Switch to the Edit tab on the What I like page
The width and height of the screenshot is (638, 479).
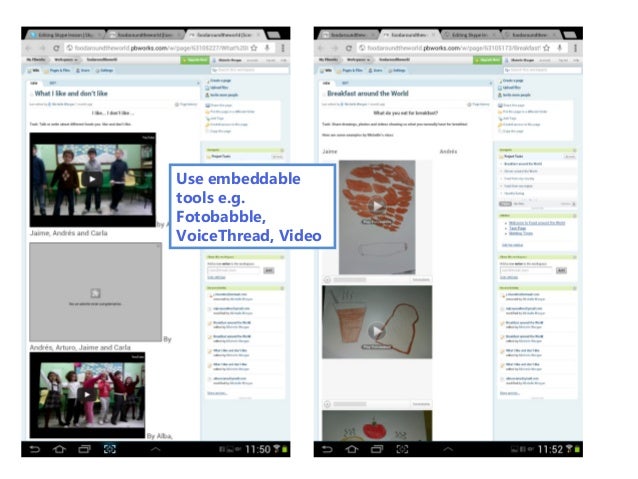tap(52, 83)
